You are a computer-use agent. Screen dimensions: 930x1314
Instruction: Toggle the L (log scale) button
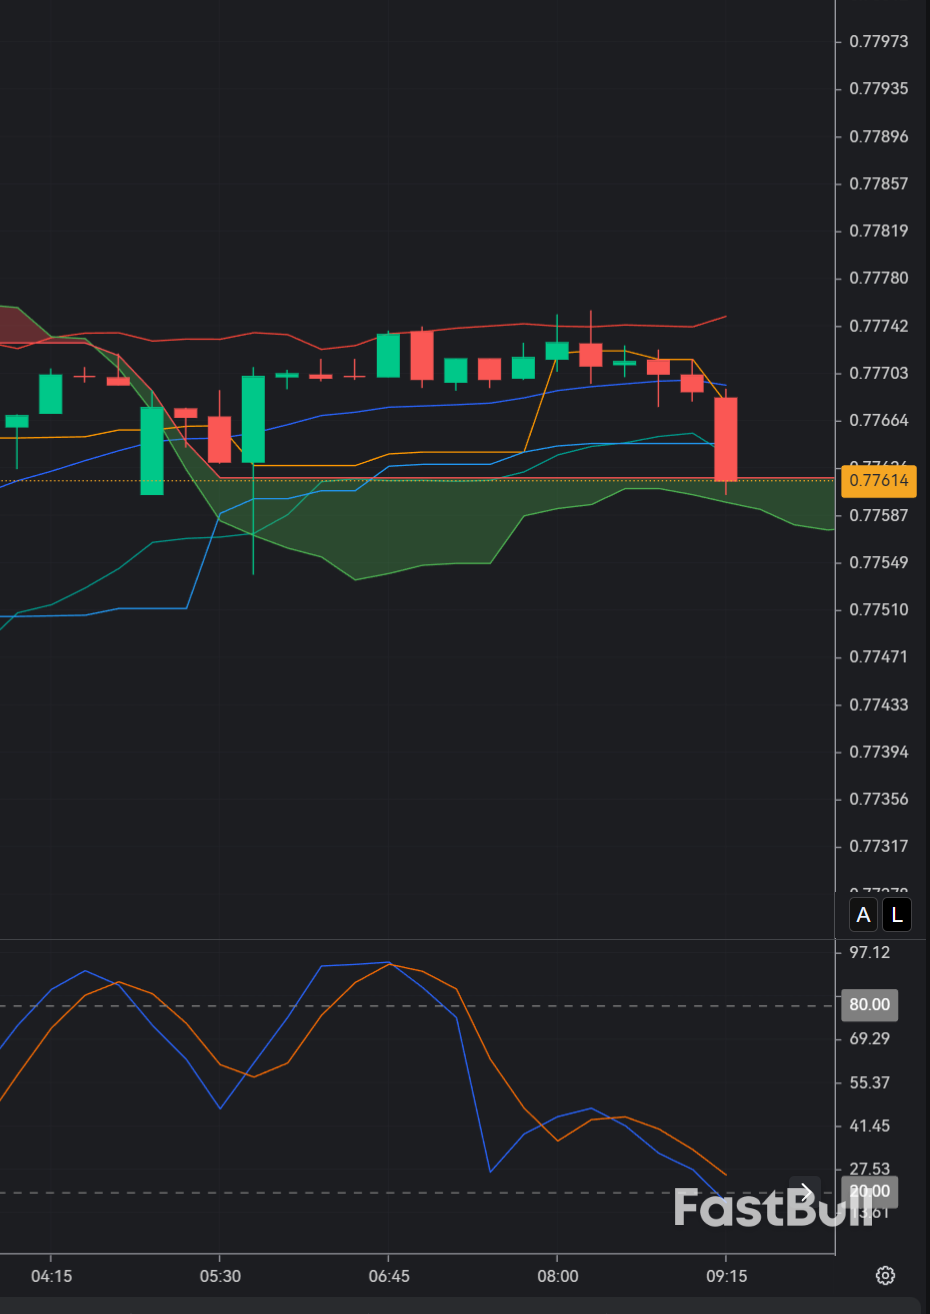(896, 914)
